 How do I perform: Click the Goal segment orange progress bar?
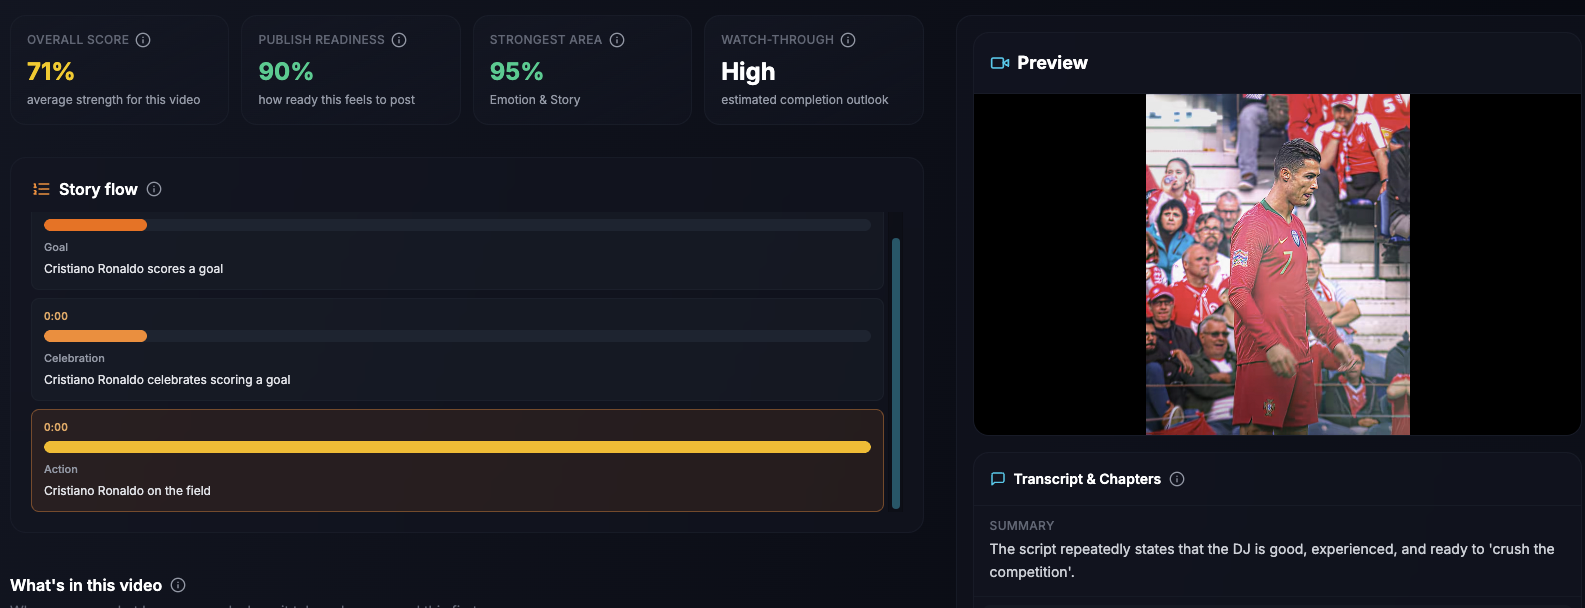(95, 225)
